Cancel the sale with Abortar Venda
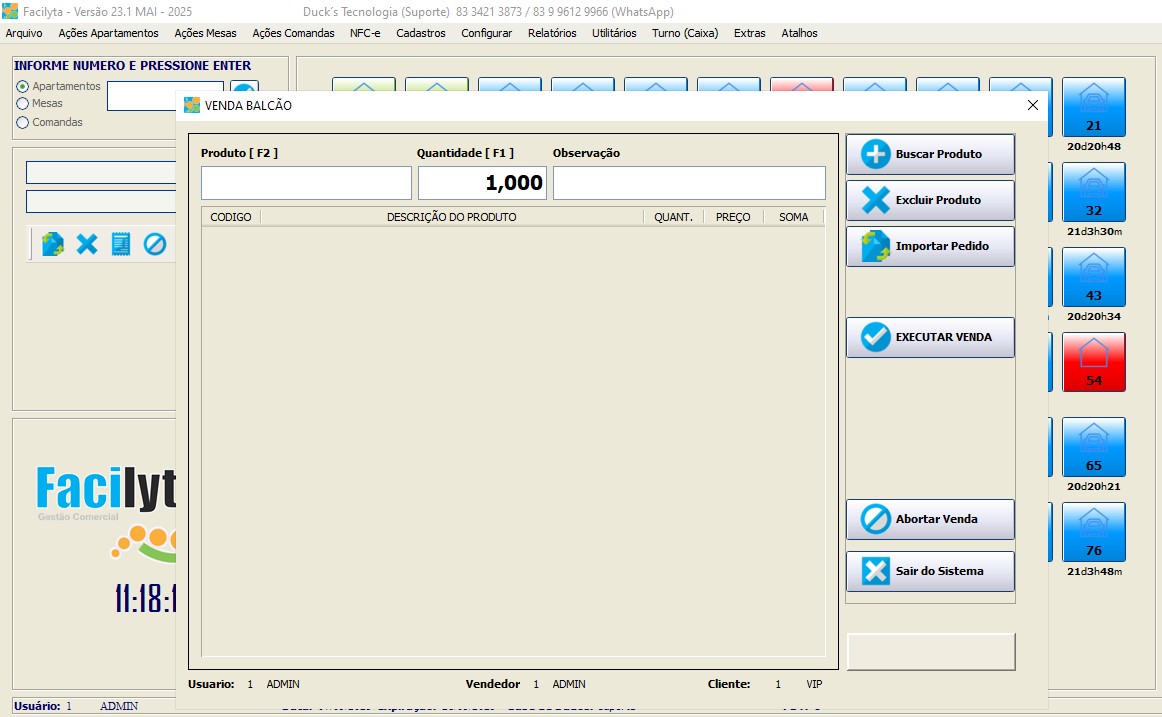Image resolution: width=1162 pixels, height=717 pixels. tap(930, 520)
